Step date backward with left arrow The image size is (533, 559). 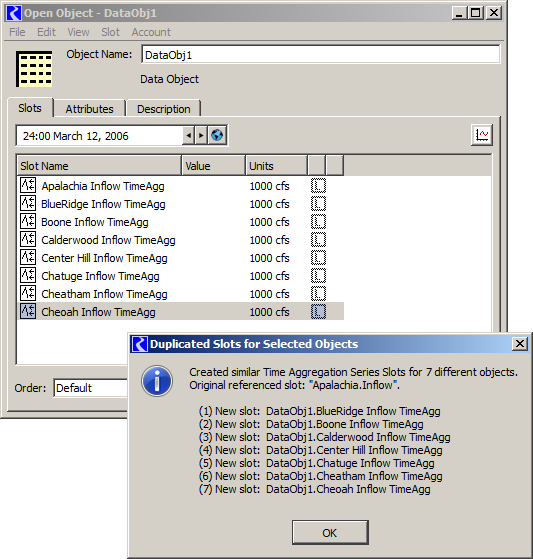[x=189, y=135]
